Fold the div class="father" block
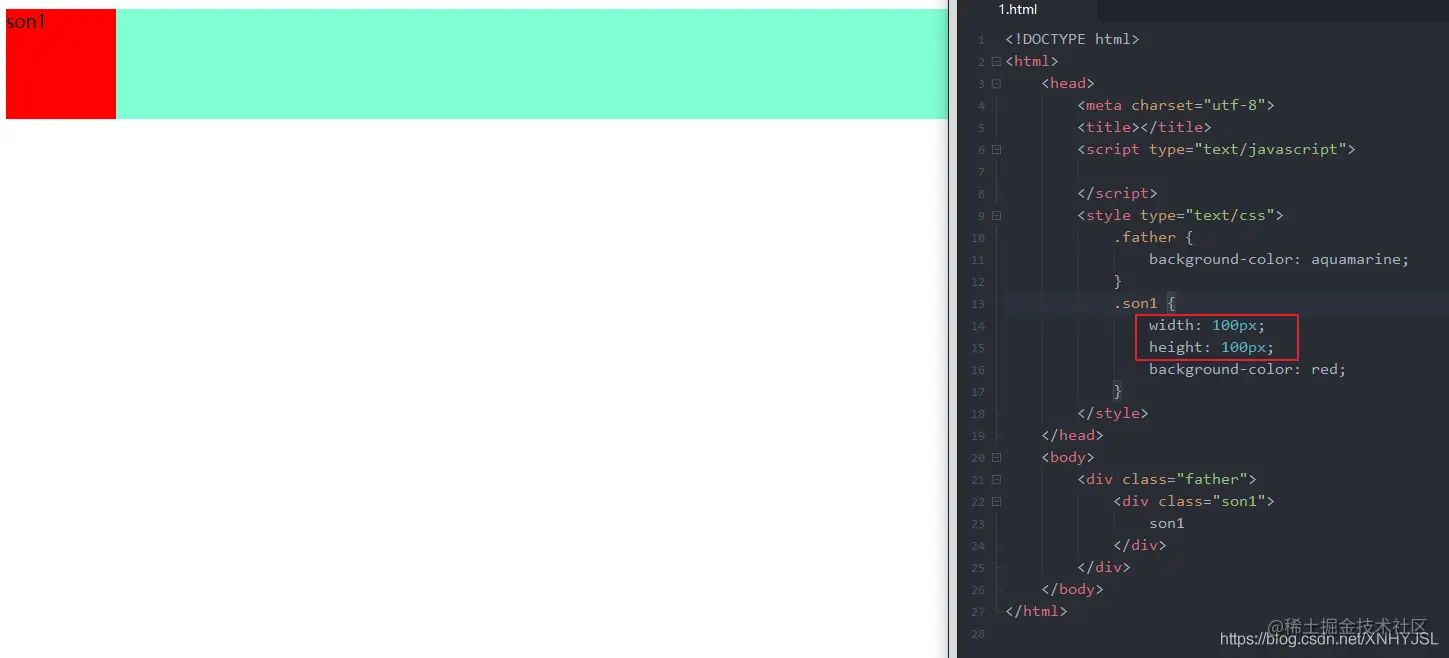 click(996, 480)
